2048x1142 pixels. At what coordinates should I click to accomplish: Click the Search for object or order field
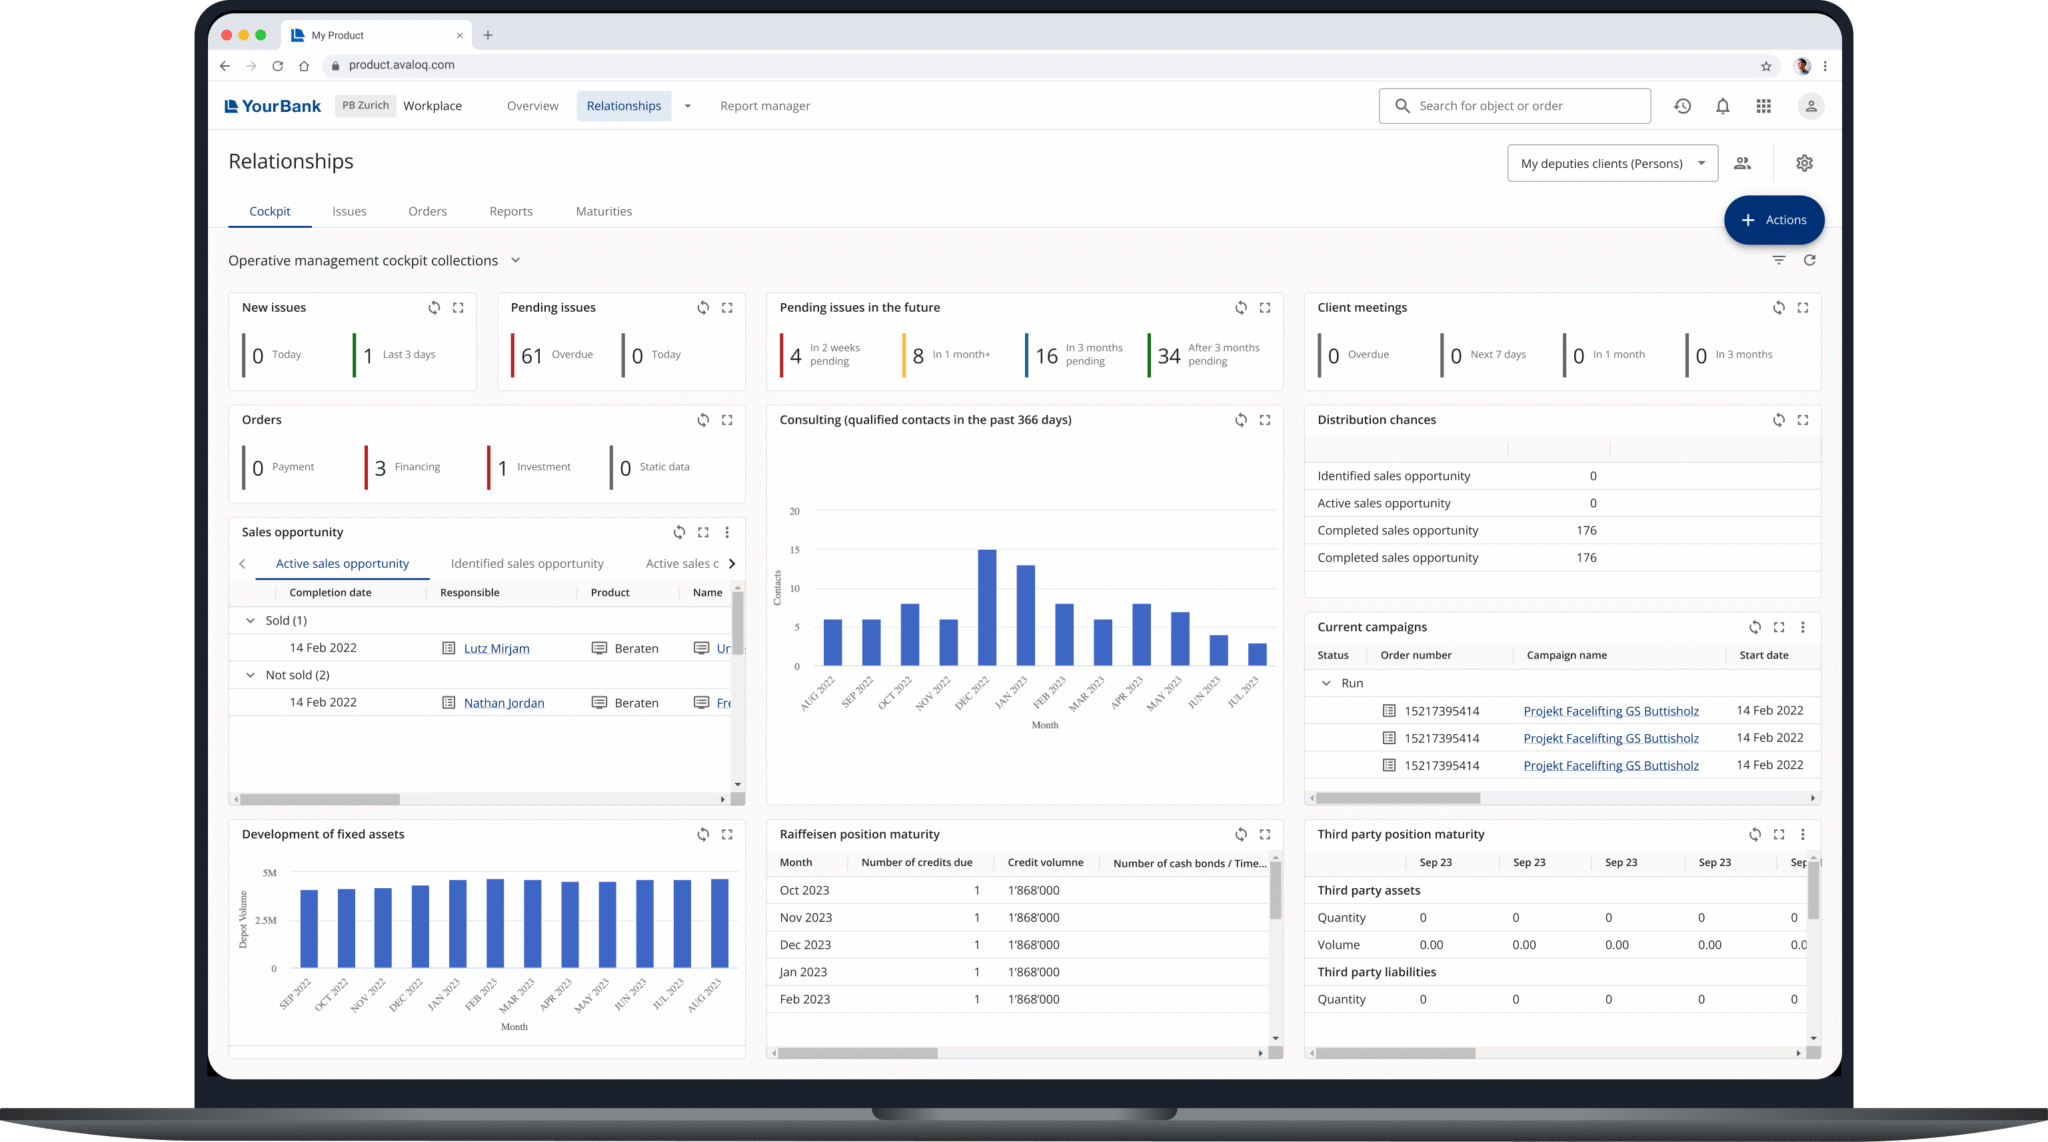[x=1514, y=106]
